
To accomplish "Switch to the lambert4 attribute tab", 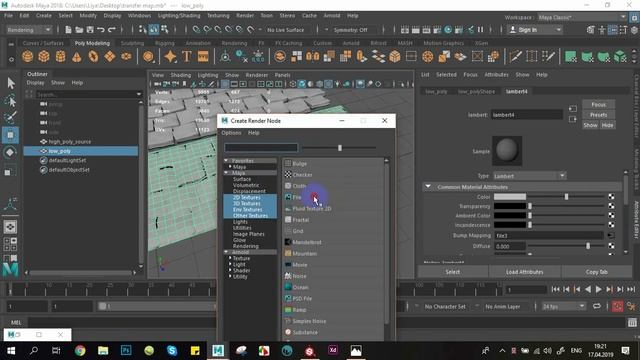I will point(516,91).
